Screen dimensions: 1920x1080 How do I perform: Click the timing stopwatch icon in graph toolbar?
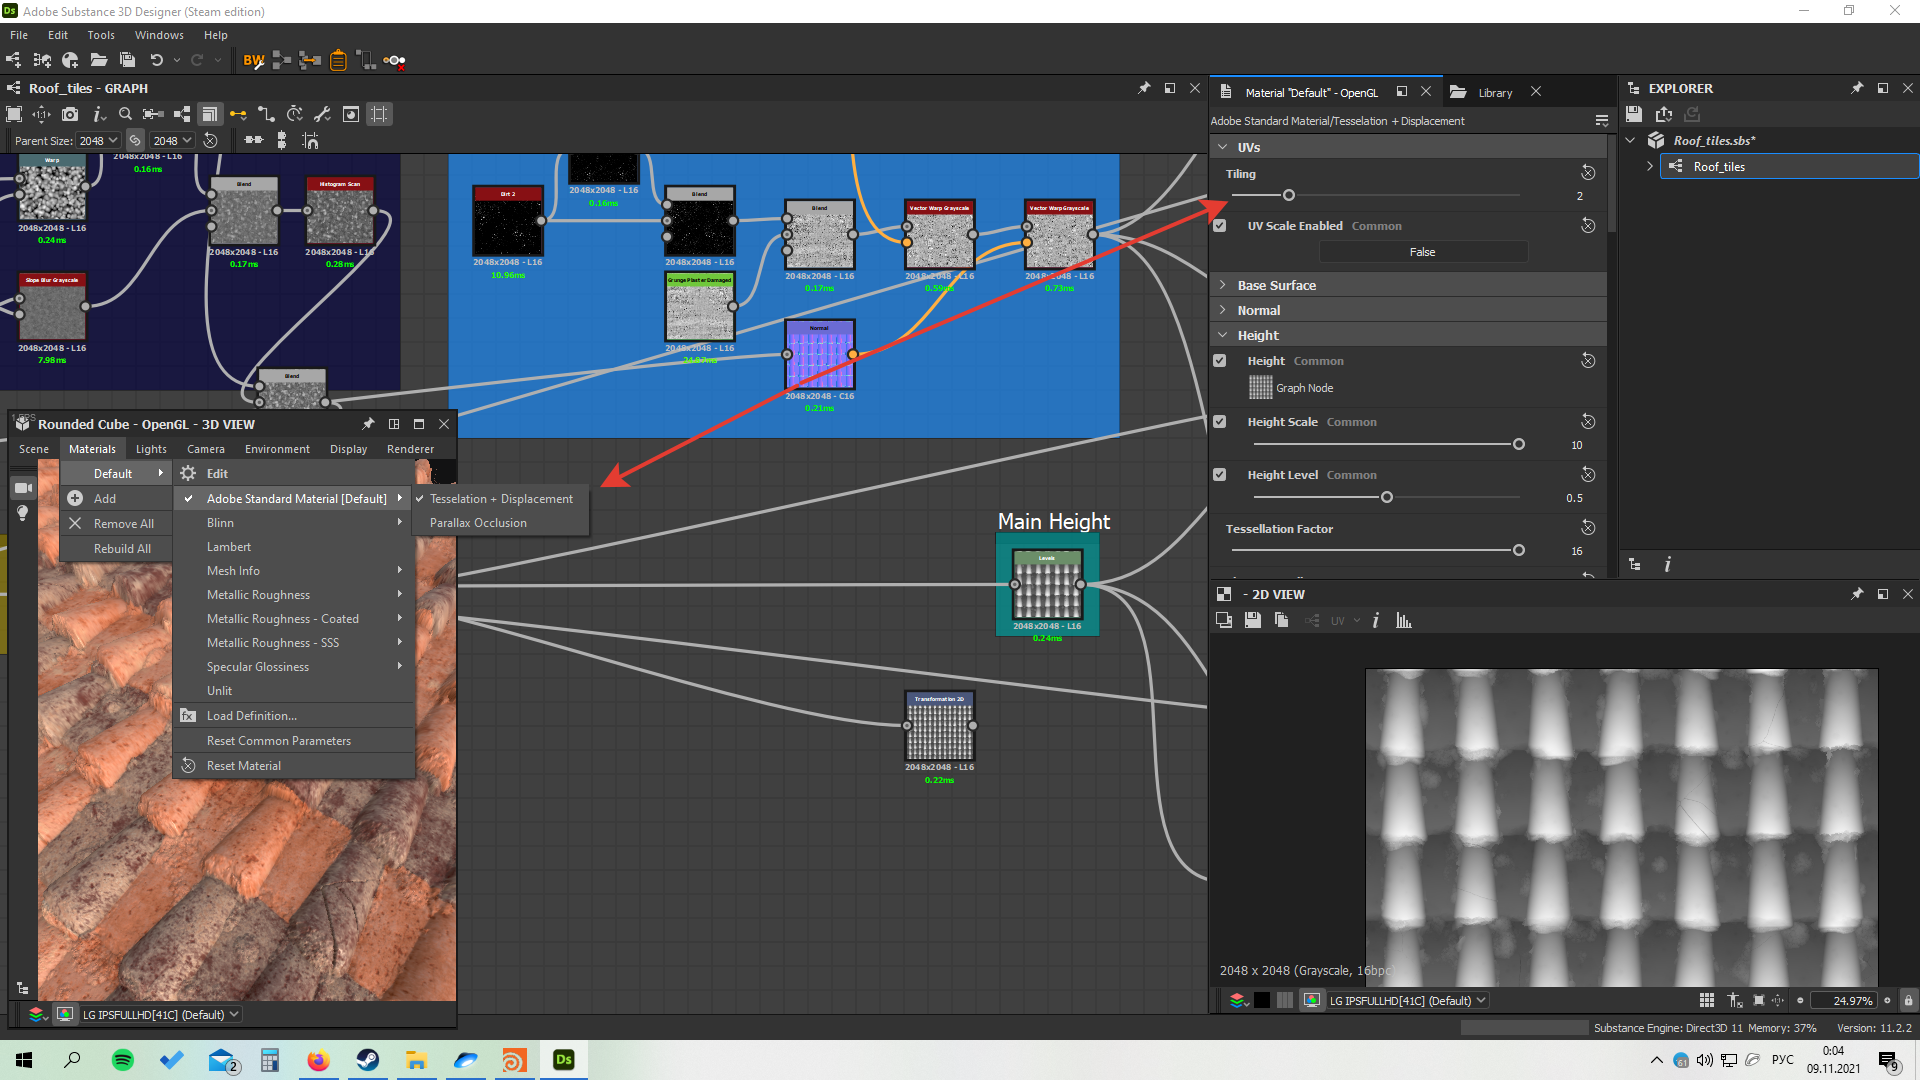tap(294, 114)
